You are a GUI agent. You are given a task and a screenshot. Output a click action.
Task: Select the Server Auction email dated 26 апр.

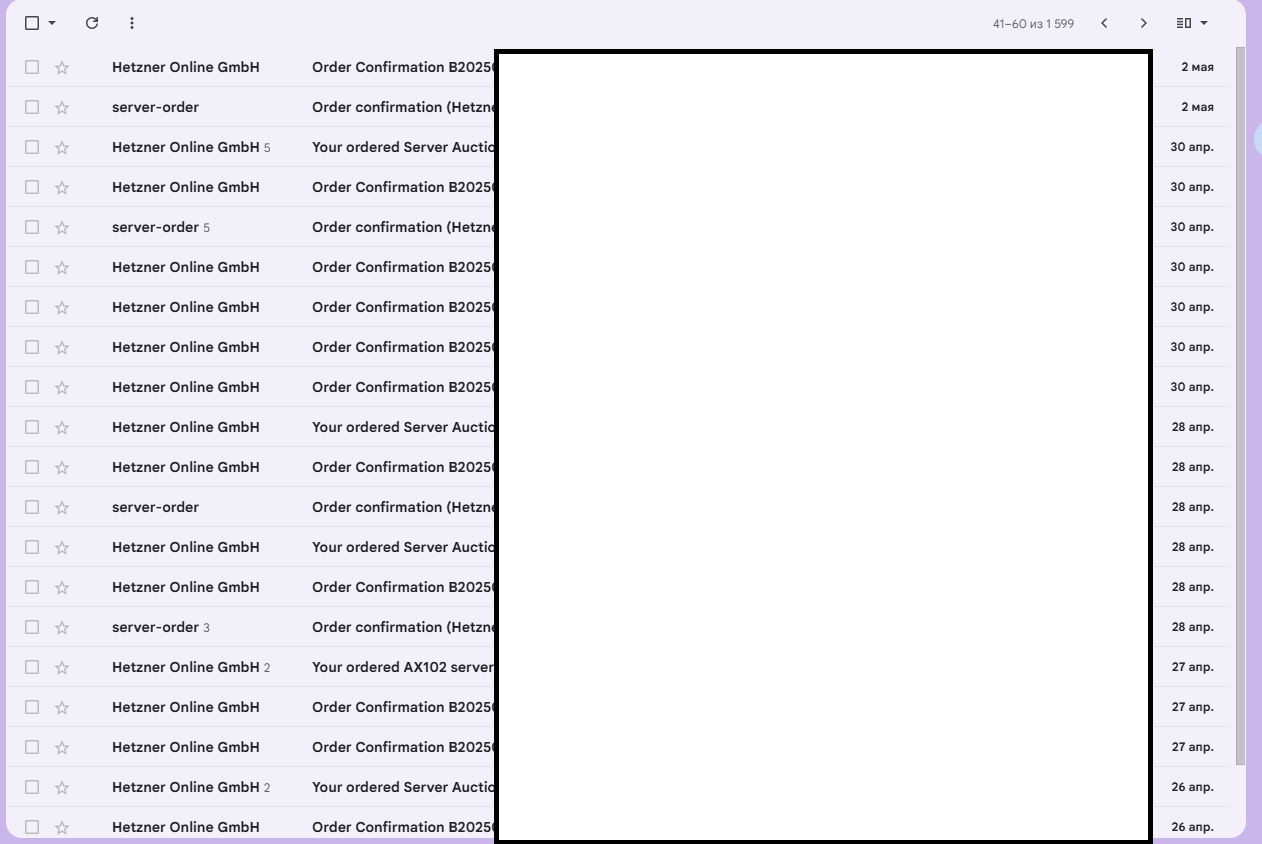point(32,787)
